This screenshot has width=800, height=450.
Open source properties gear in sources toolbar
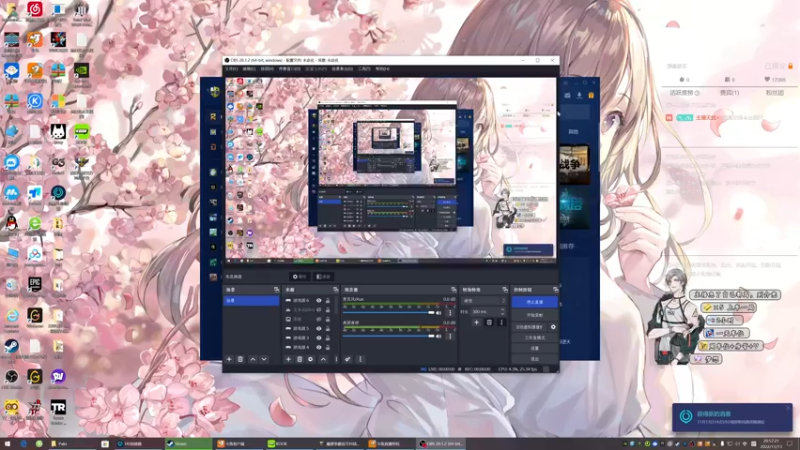pos(311,359)
